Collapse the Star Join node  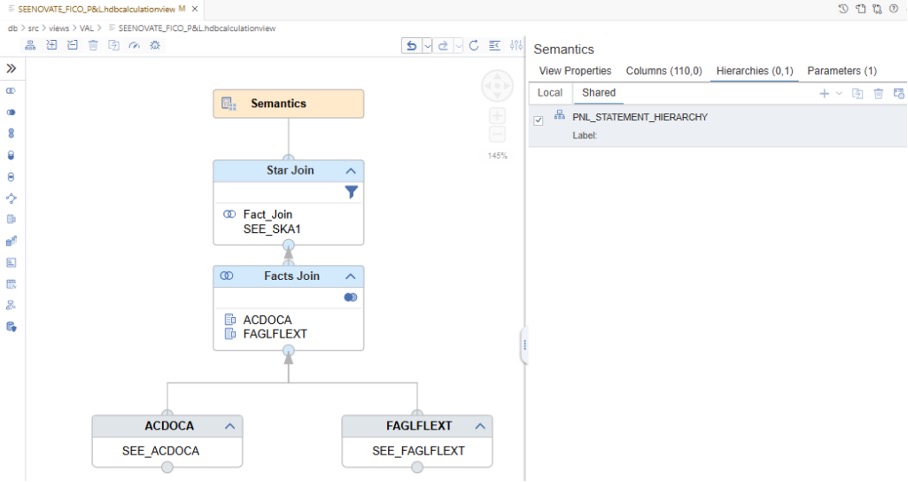click(x=350, y=171)
